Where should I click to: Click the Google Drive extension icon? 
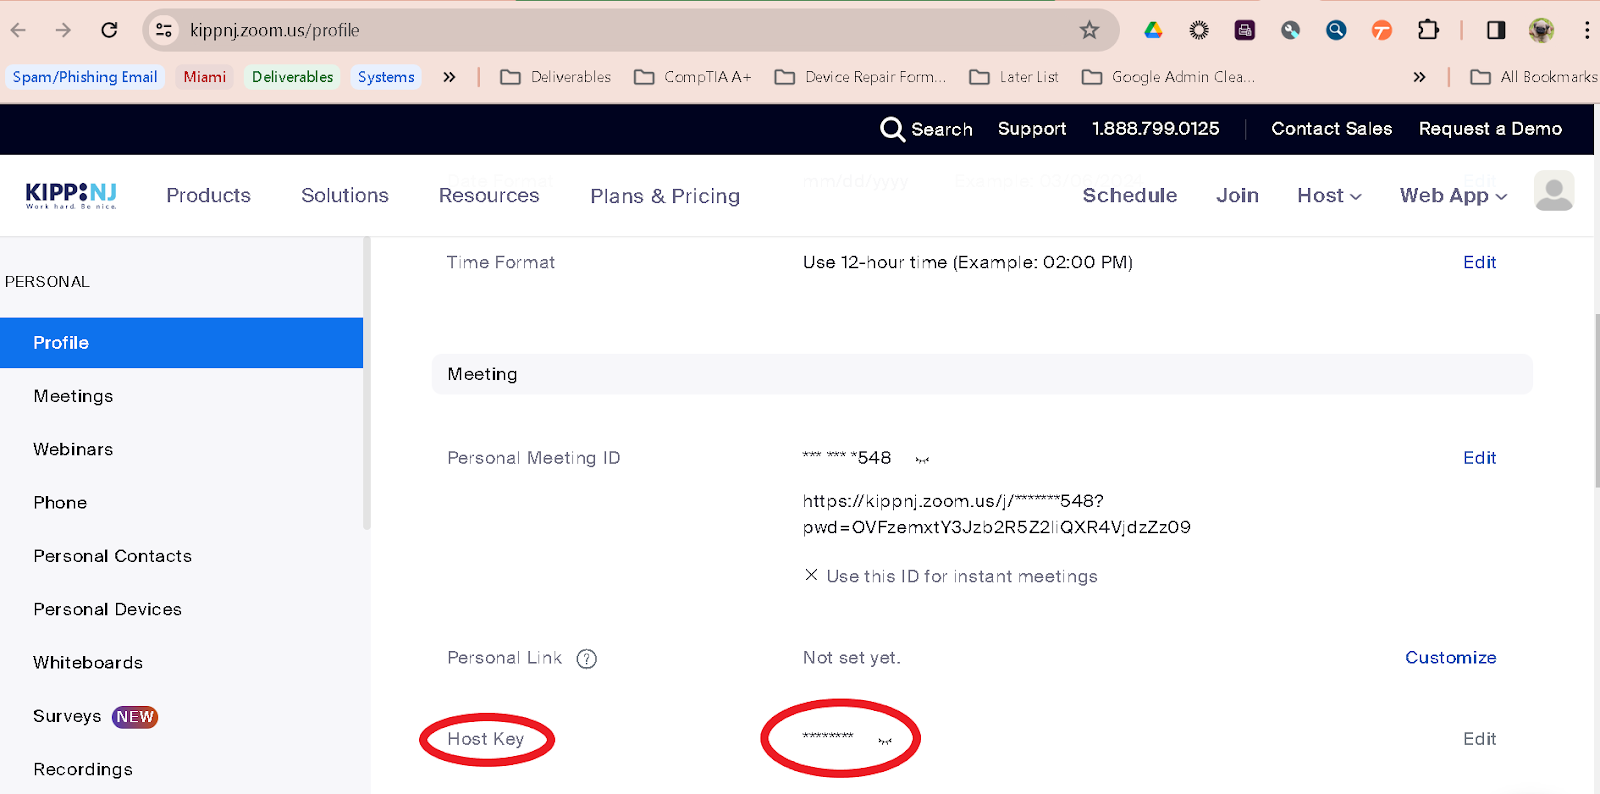[1153, 30]
